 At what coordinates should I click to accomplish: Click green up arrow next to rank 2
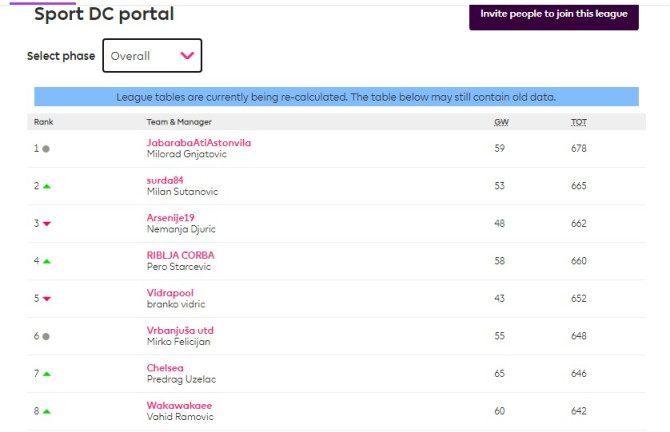click(46, 186)
